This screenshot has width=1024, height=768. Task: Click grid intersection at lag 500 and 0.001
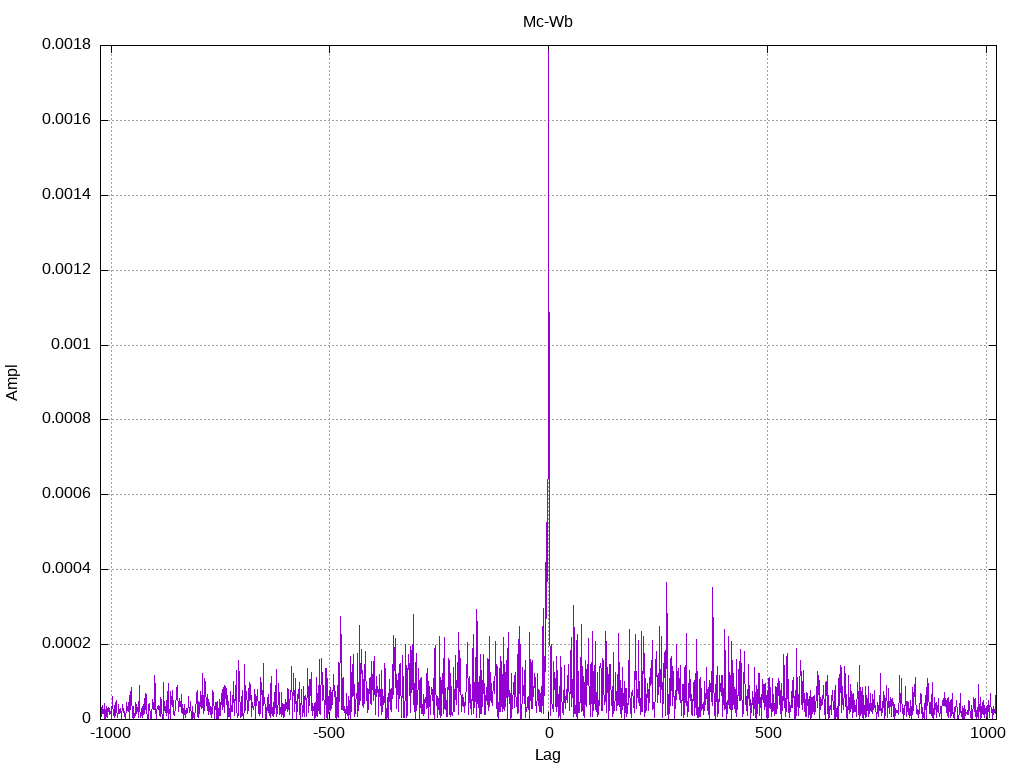coord(767,345)
